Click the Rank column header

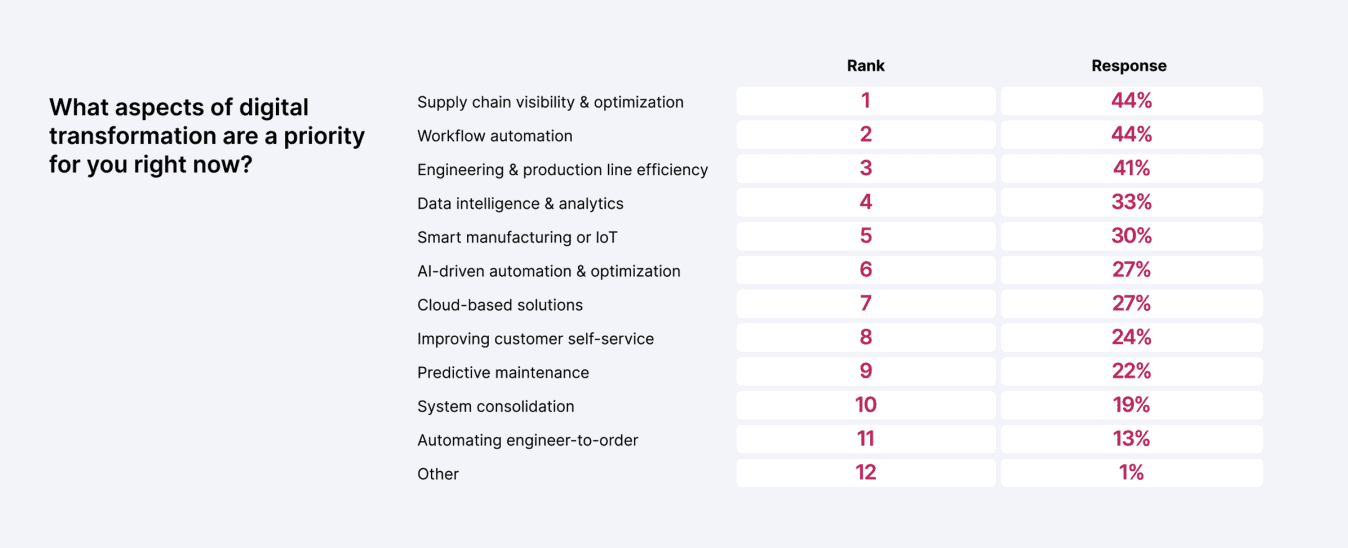pyautogui.click(x=865, y=66)
